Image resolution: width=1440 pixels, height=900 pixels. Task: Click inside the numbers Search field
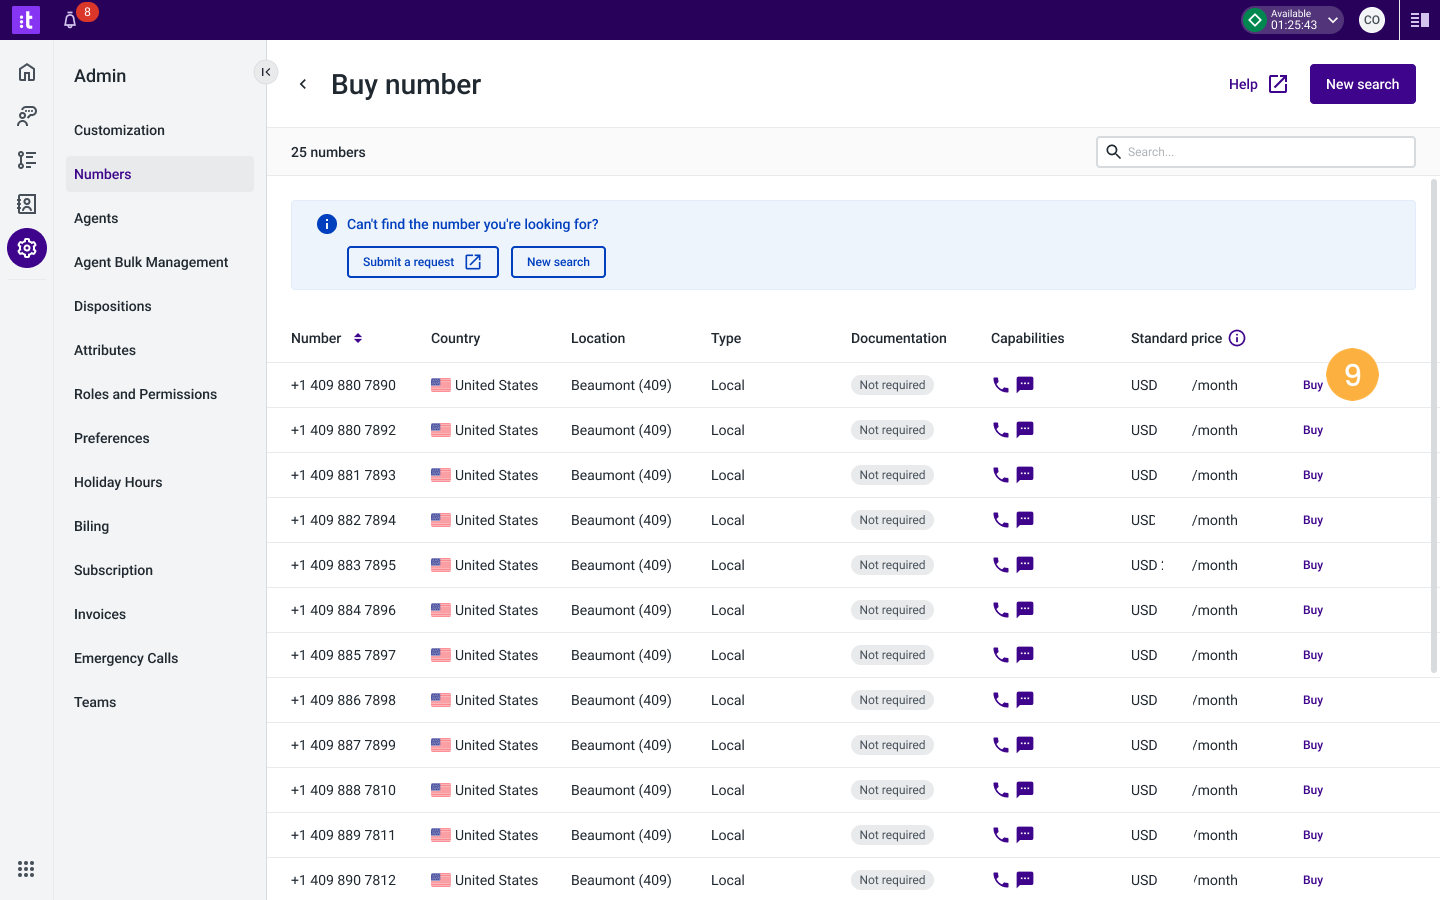coord(1255,151)
